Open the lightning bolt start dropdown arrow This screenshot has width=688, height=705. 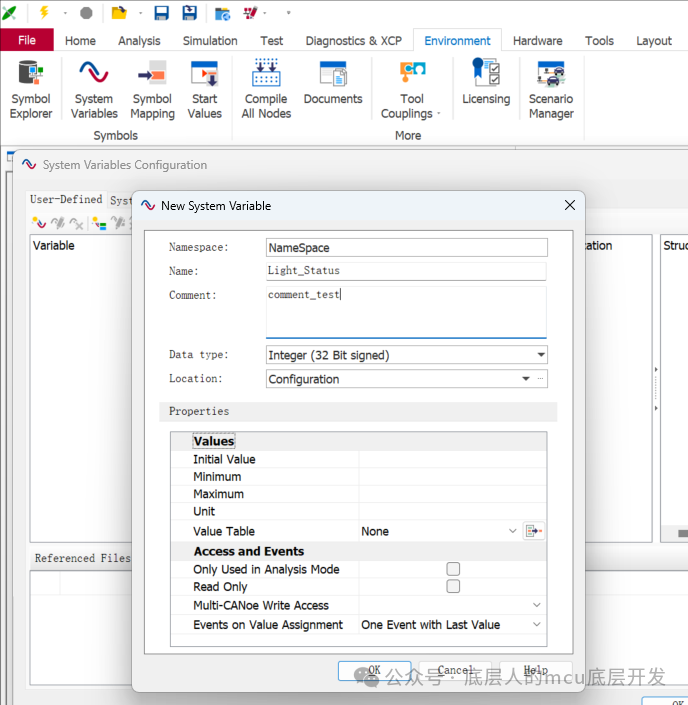tap(65, 13)
